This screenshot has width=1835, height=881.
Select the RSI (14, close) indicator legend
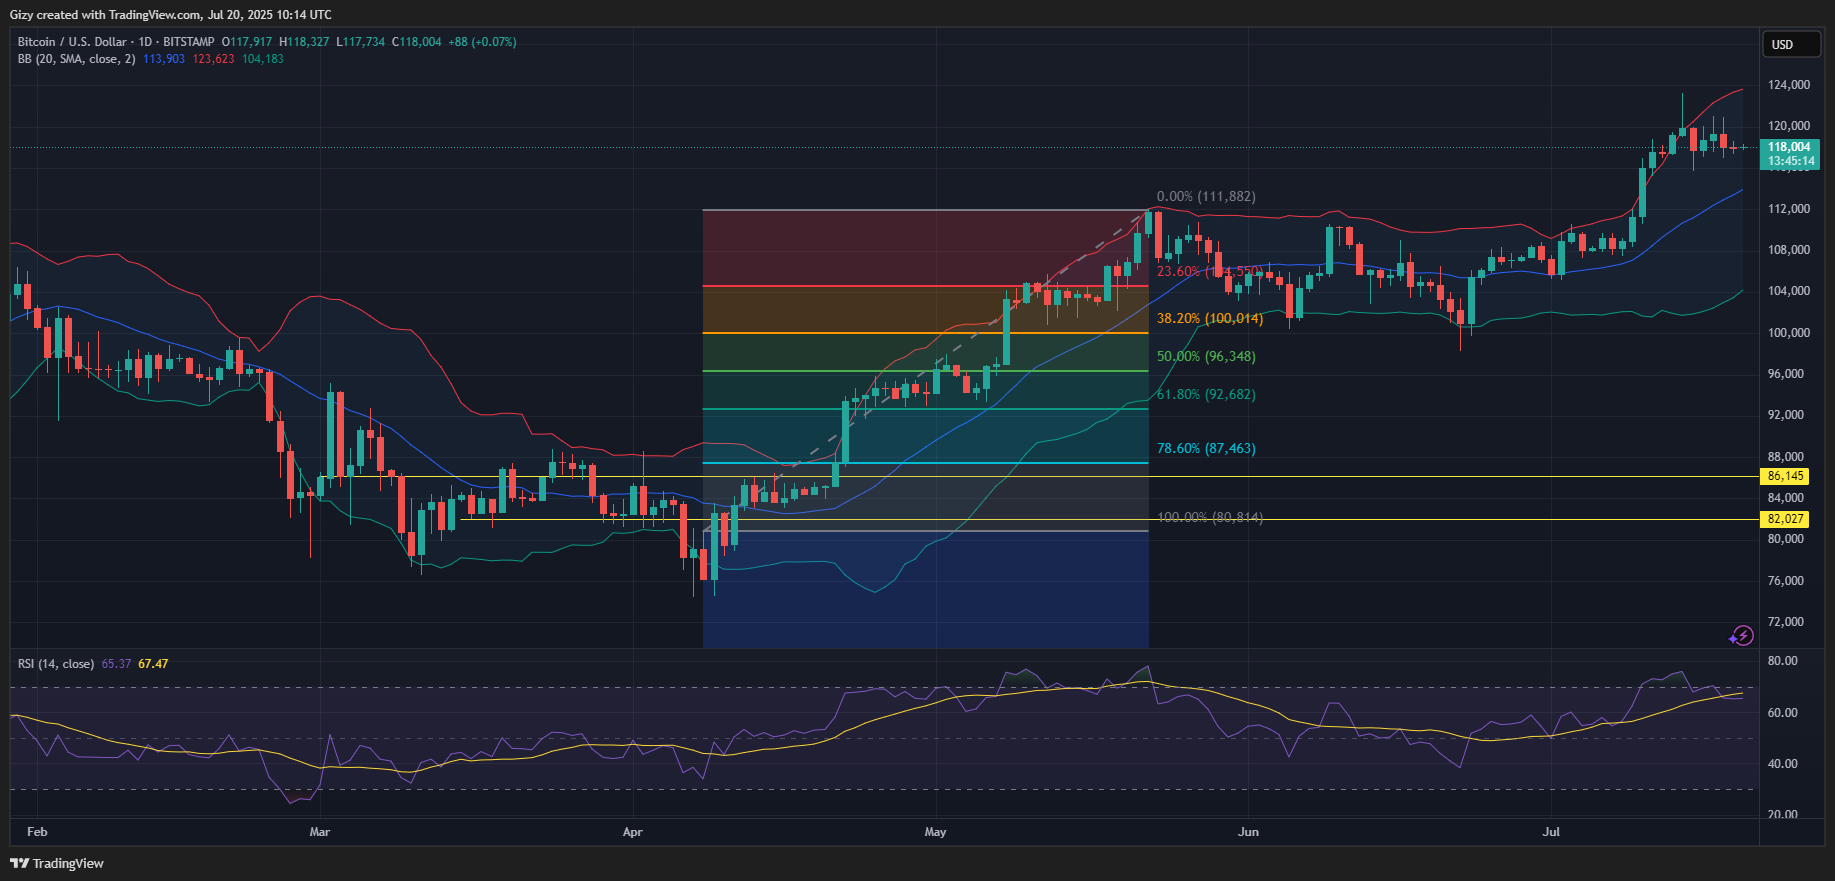56,664
